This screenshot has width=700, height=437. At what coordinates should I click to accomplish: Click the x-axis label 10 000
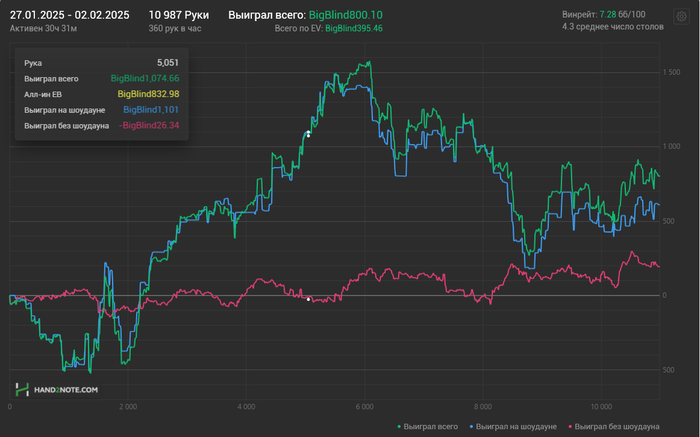coord(601,407)
